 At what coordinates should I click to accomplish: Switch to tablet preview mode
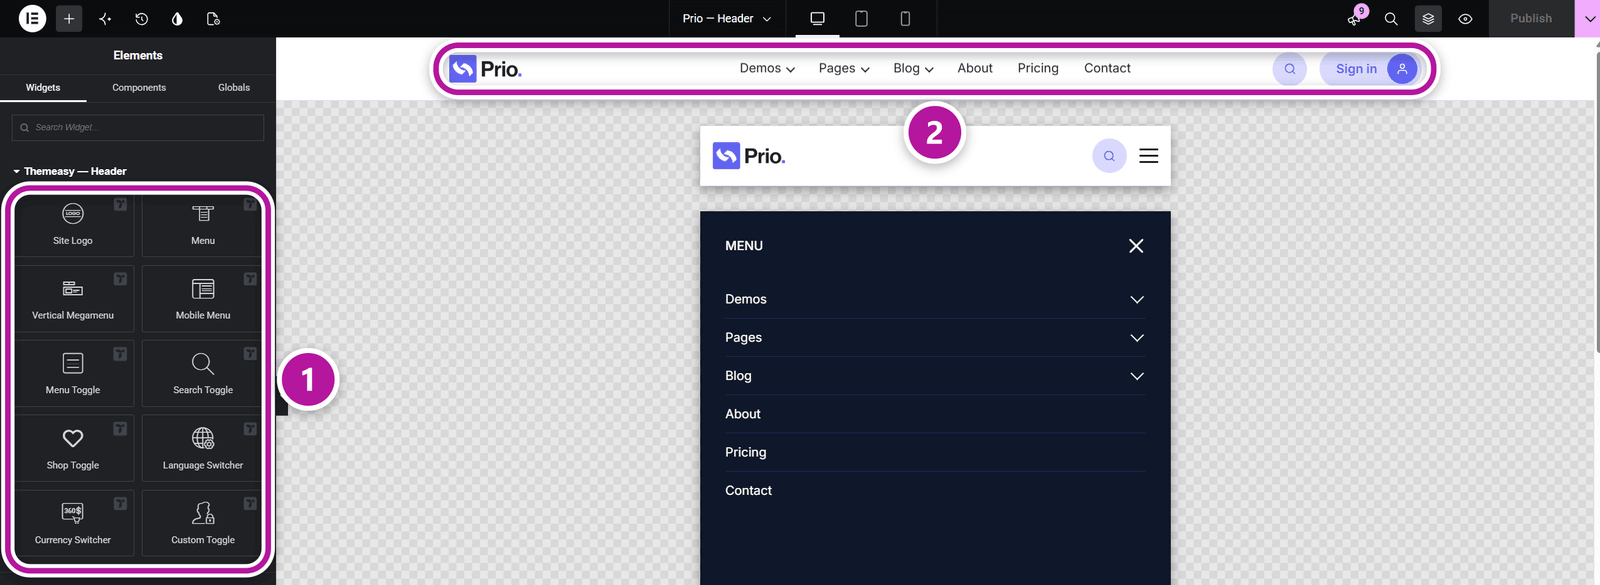861,18
